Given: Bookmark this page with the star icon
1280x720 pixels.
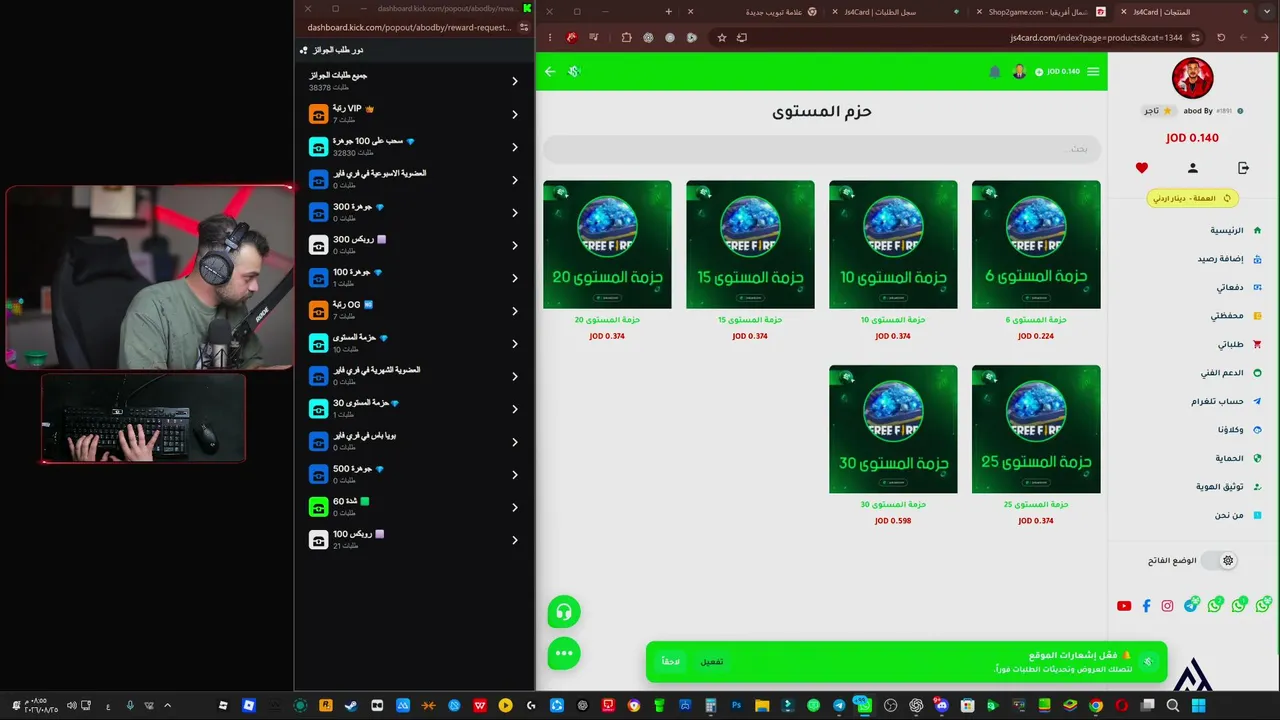Looking at the screenshot, I should pos(722,38).
